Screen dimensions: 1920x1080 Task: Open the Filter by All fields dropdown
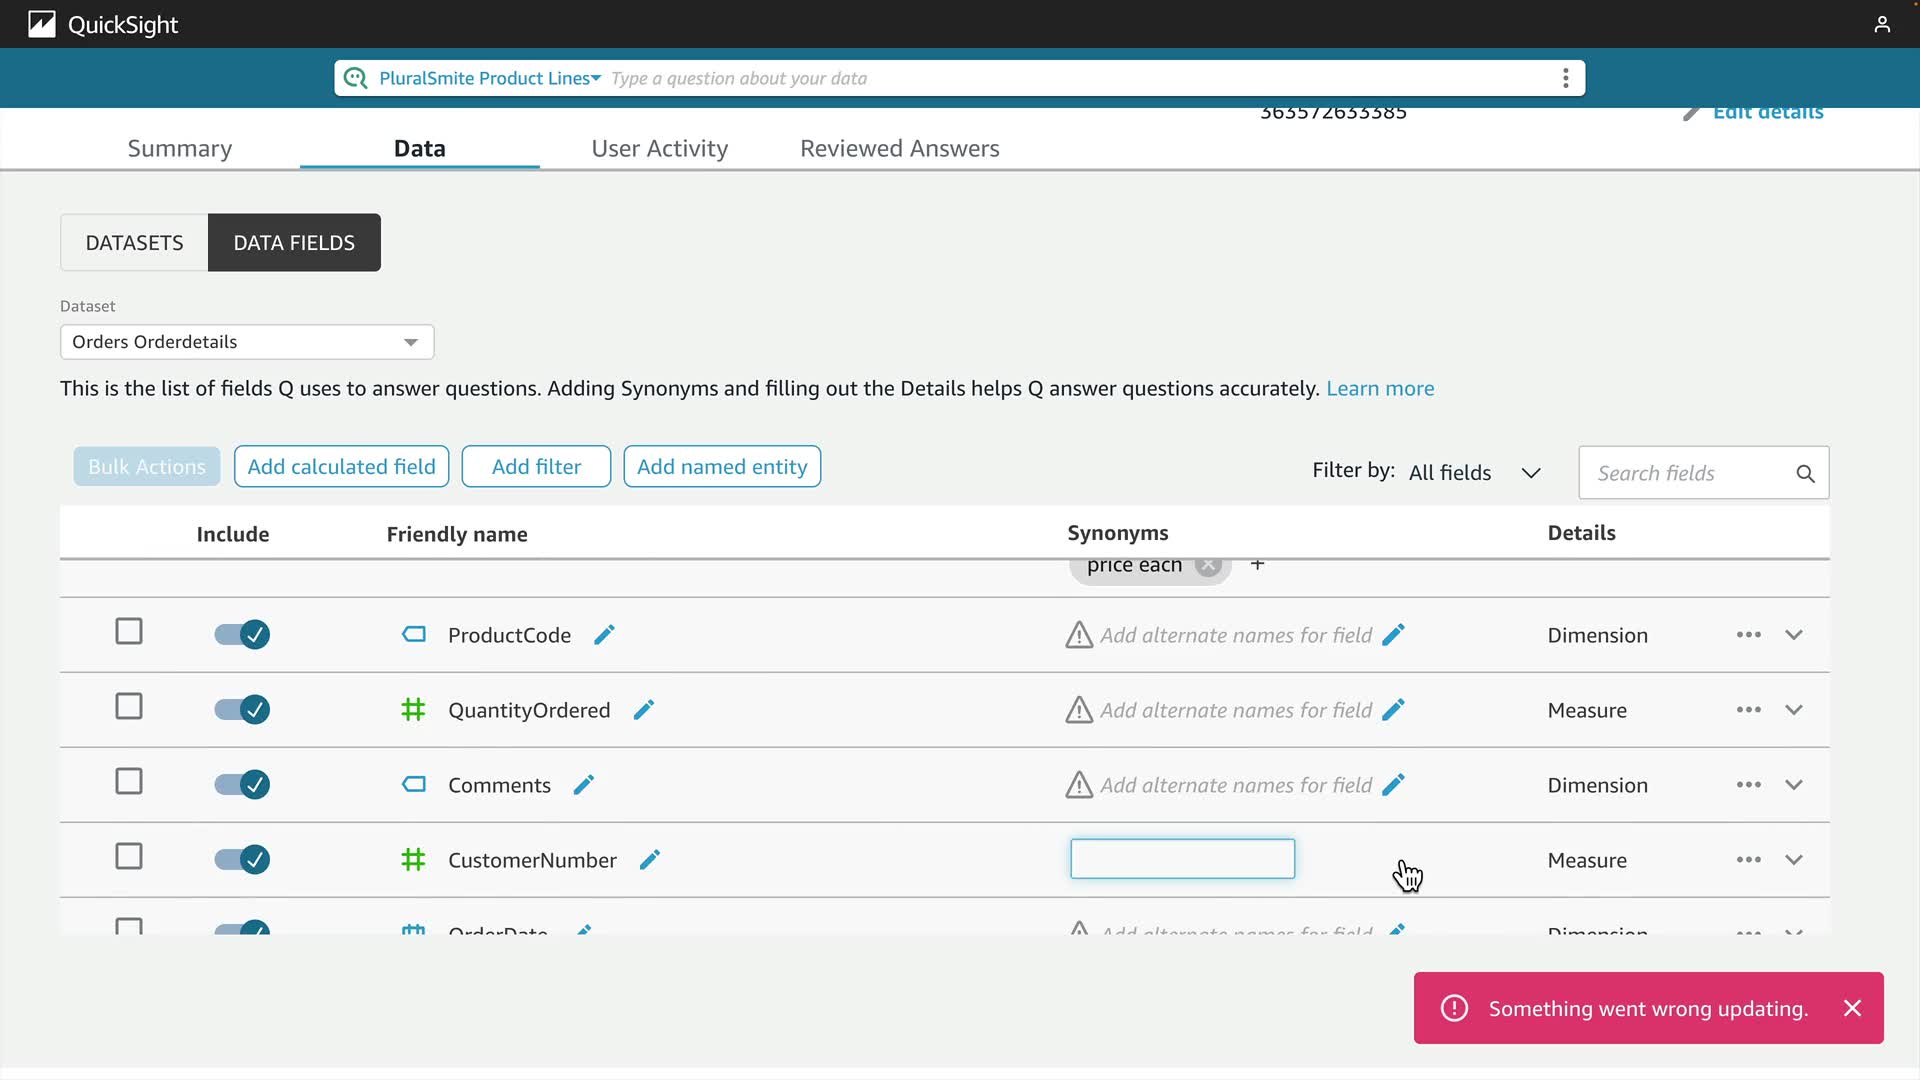click(1474, 473)
